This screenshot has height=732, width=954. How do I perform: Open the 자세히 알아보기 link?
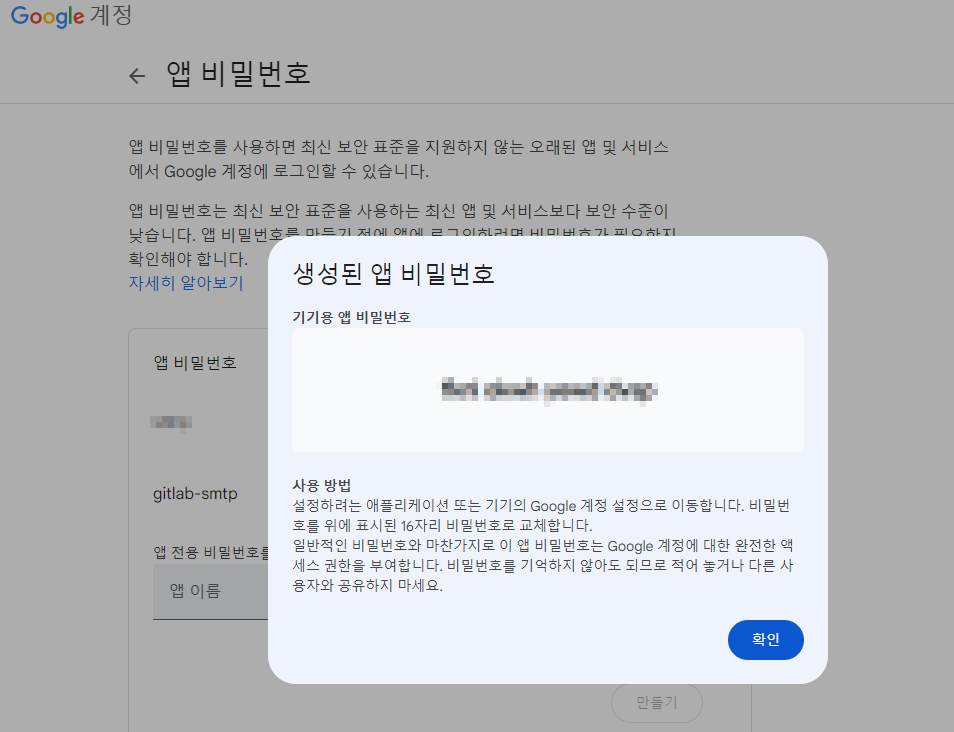click(186, 283)
